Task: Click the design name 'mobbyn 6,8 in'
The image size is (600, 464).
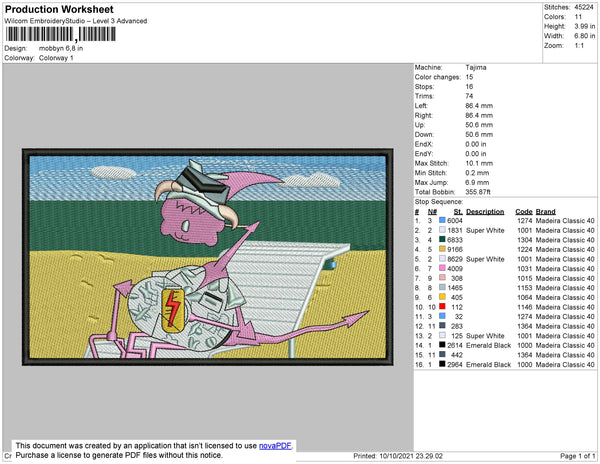Action: click(x=61, y=49)
